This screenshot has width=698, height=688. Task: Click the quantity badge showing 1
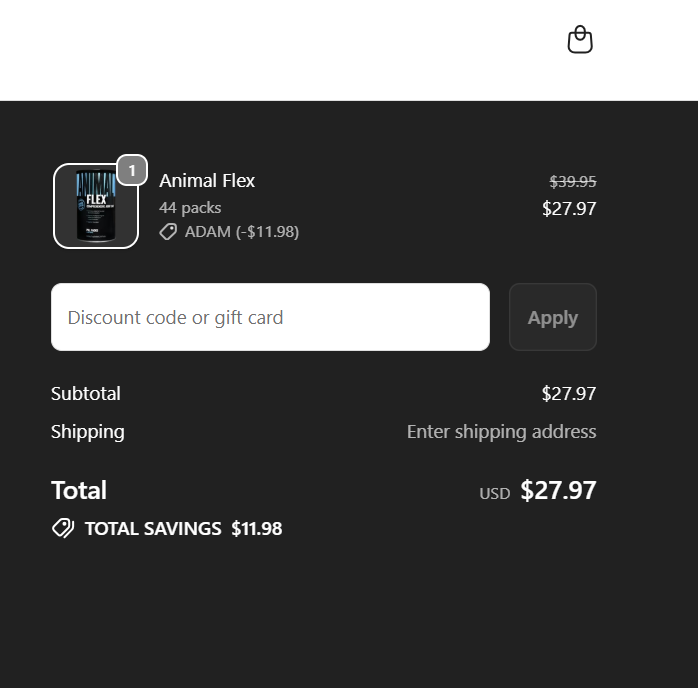(132, 171)
